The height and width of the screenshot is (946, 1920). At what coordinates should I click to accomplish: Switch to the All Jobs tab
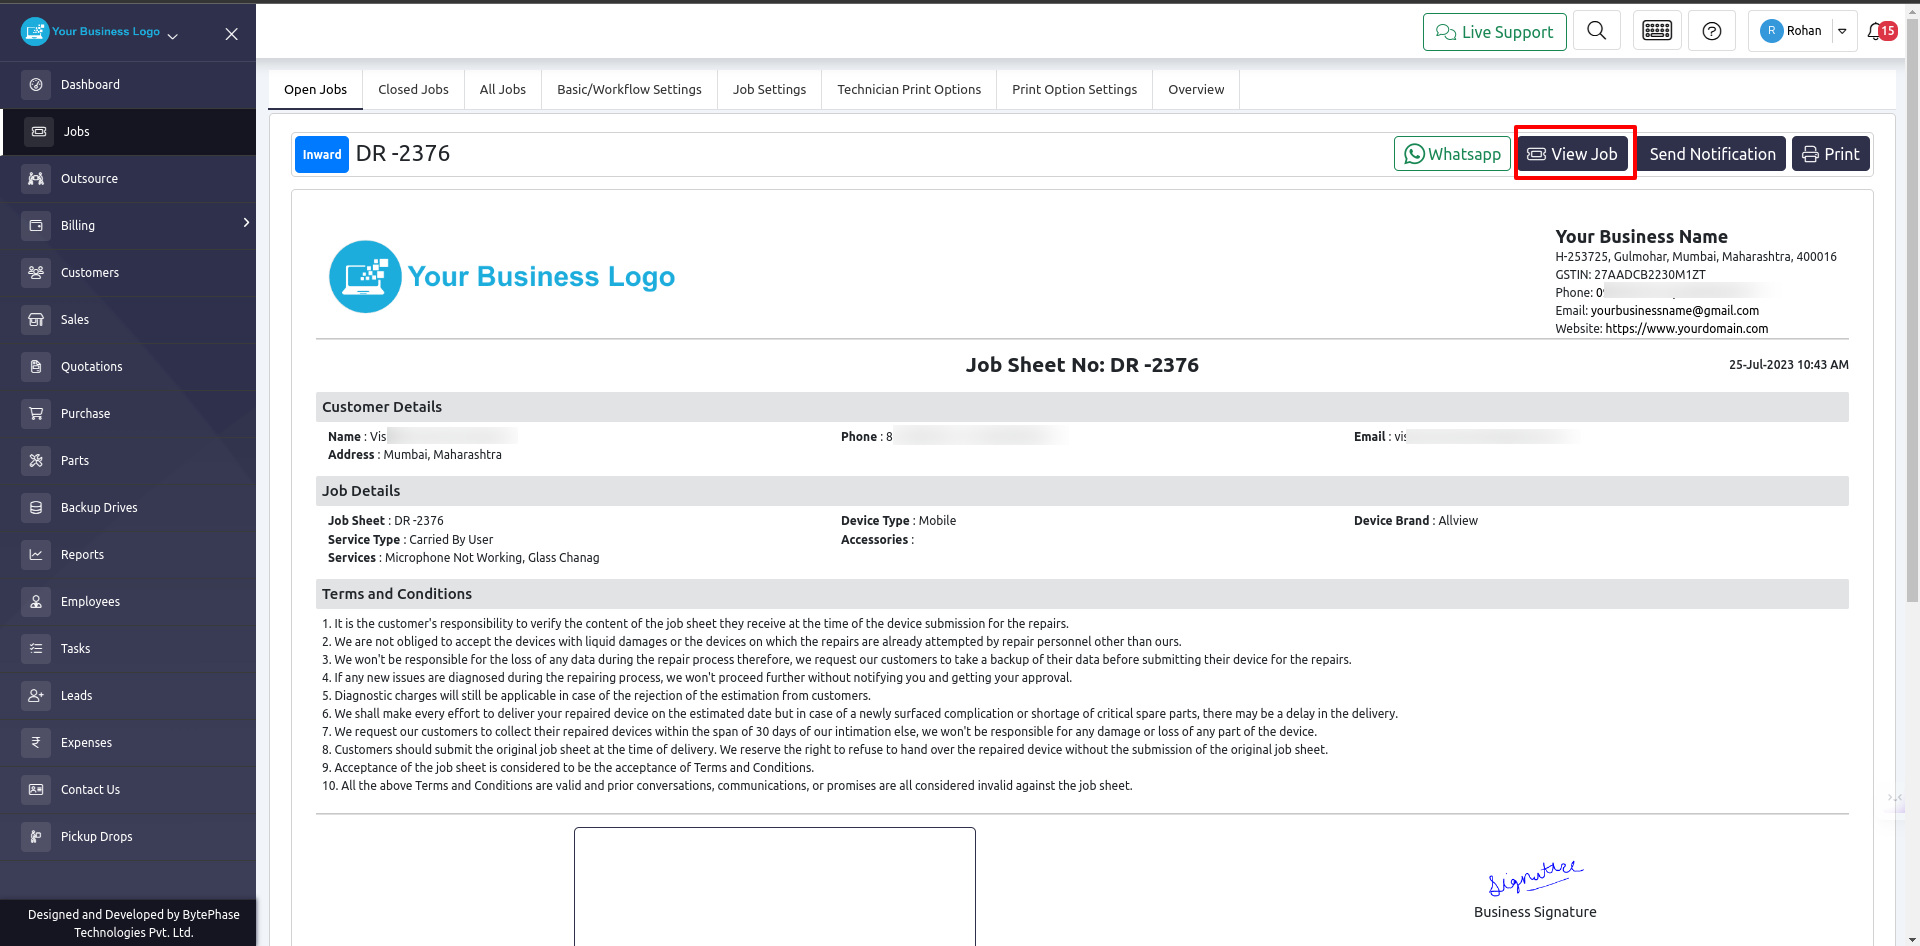coord(503,90)
